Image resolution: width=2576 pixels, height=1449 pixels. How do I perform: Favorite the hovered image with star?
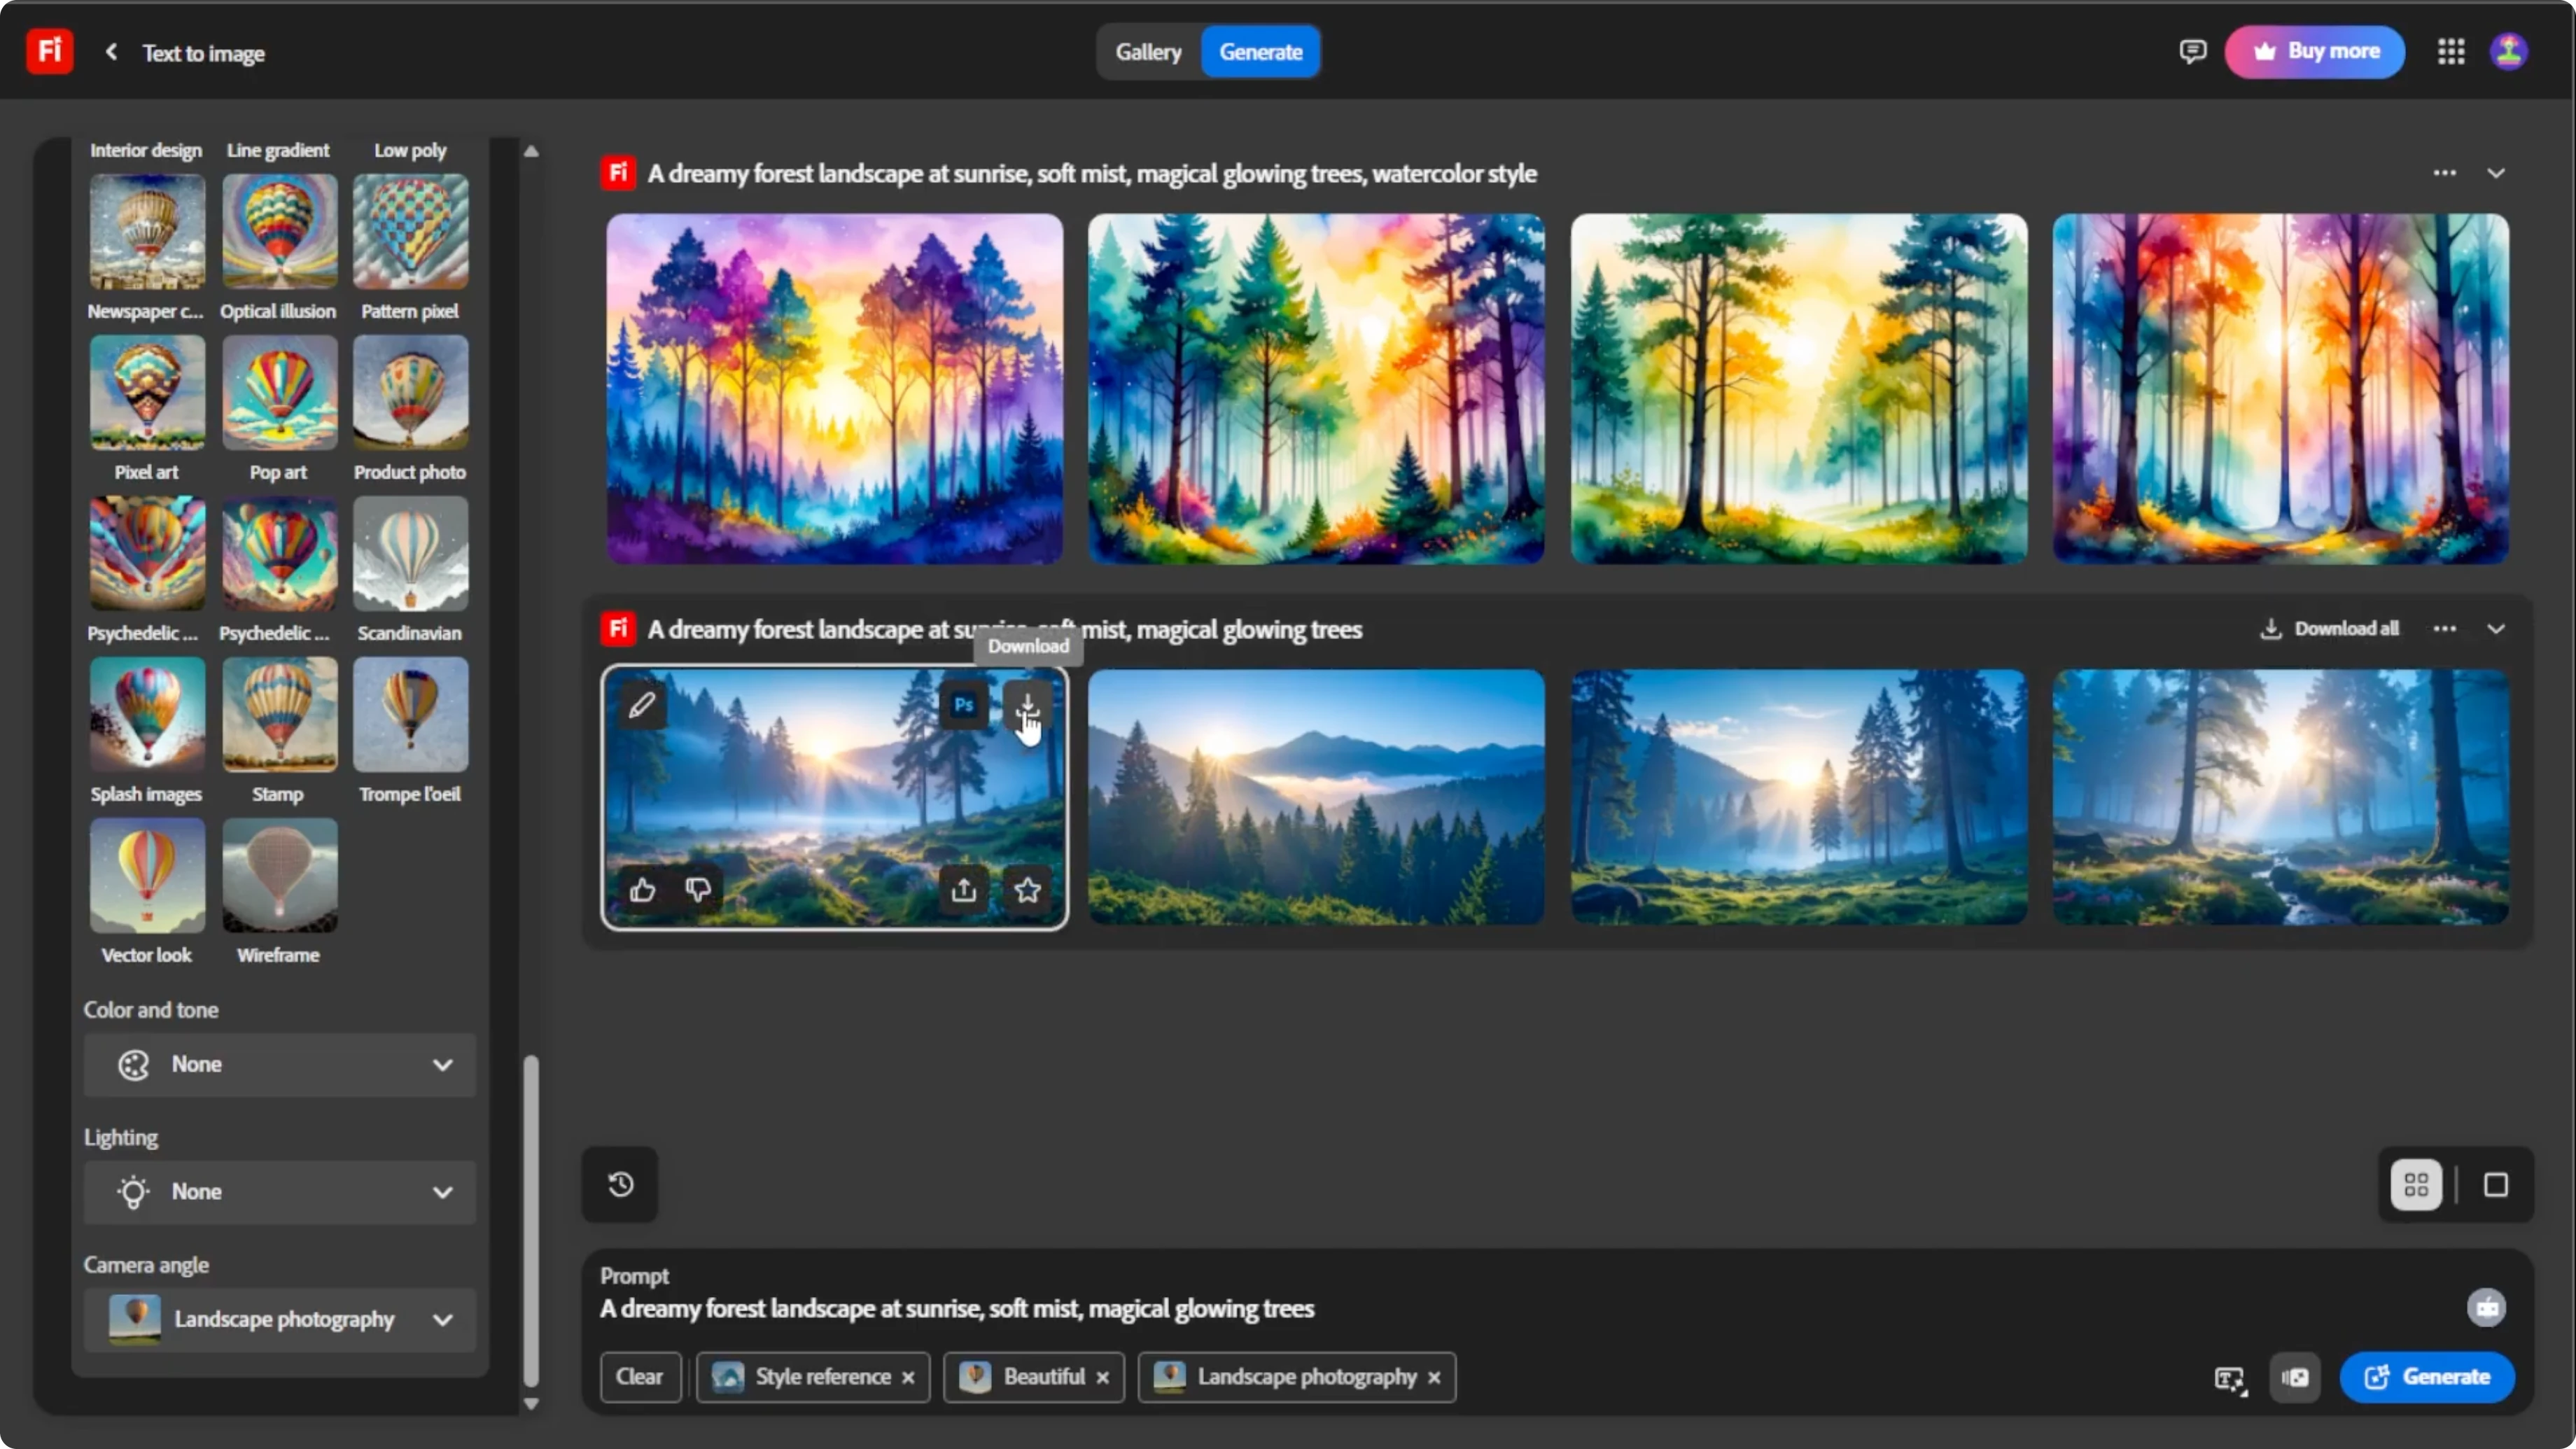[x=1027, y=889]
